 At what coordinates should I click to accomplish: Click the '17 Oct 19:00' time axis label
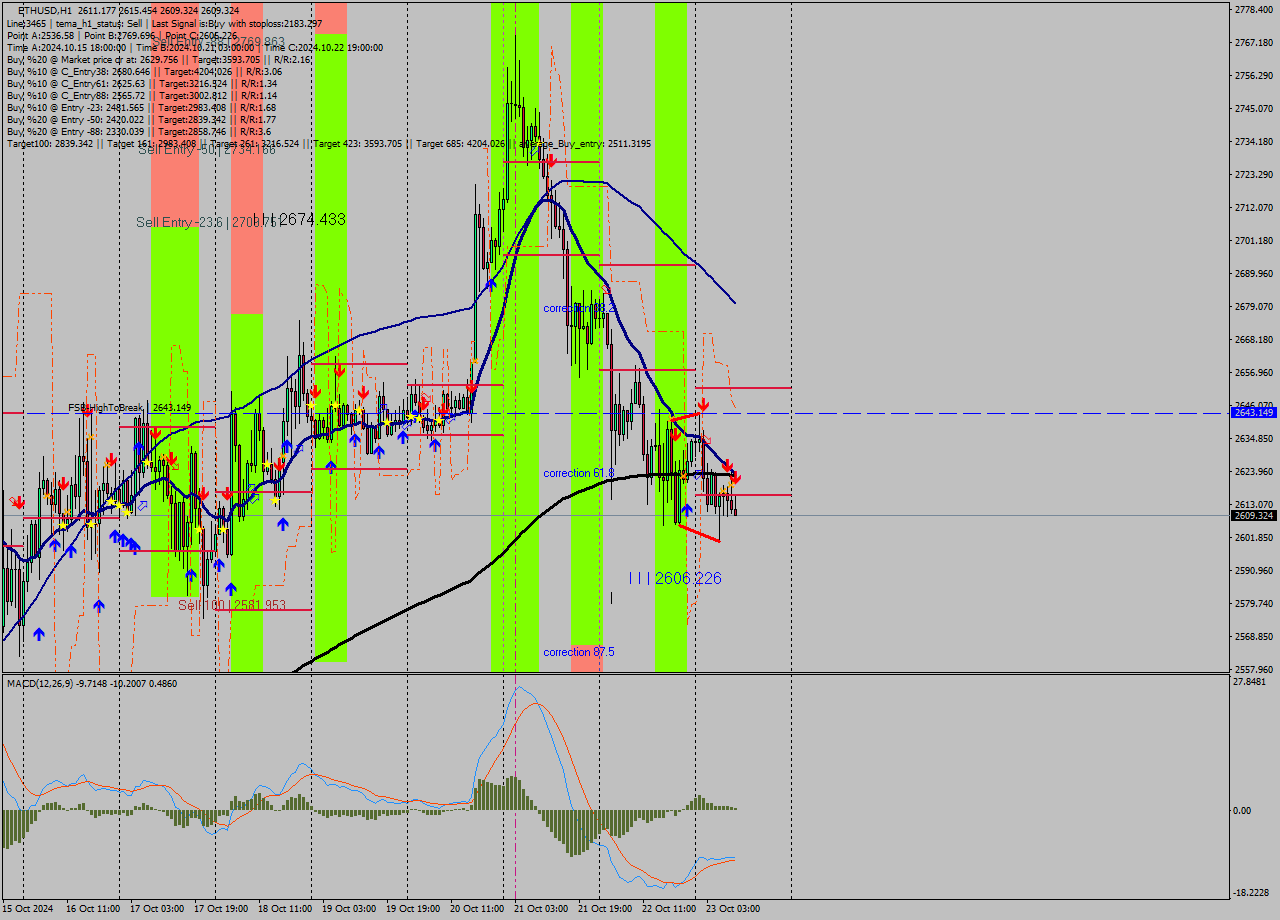click(x=220, y=909)
